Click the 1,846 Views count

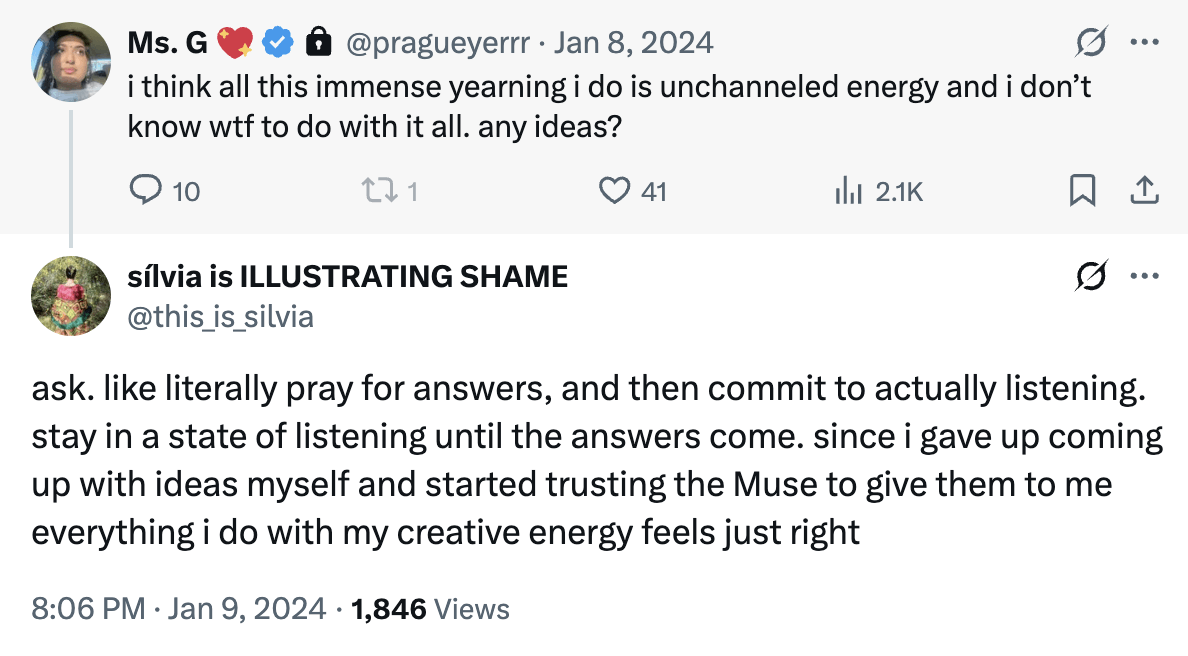click(x=431, y=608)
